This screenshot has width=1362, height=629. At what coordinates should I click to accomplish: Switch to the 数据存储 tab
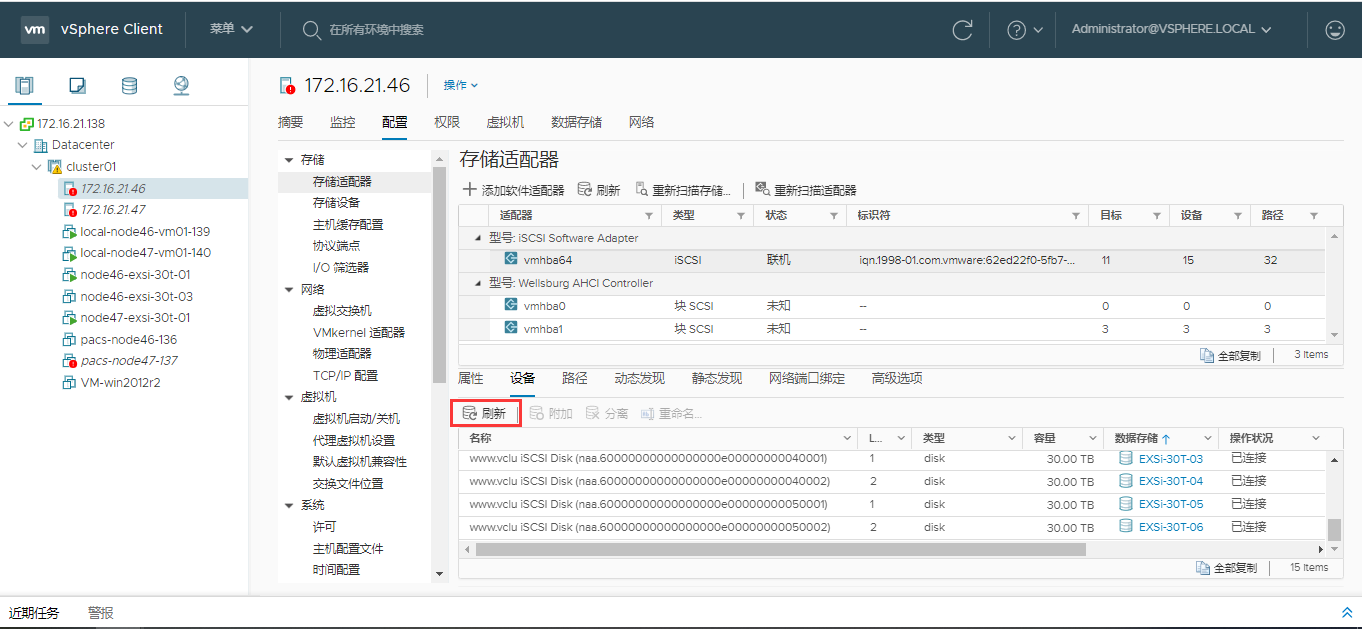pyautogui.click(x=576, y=122)
